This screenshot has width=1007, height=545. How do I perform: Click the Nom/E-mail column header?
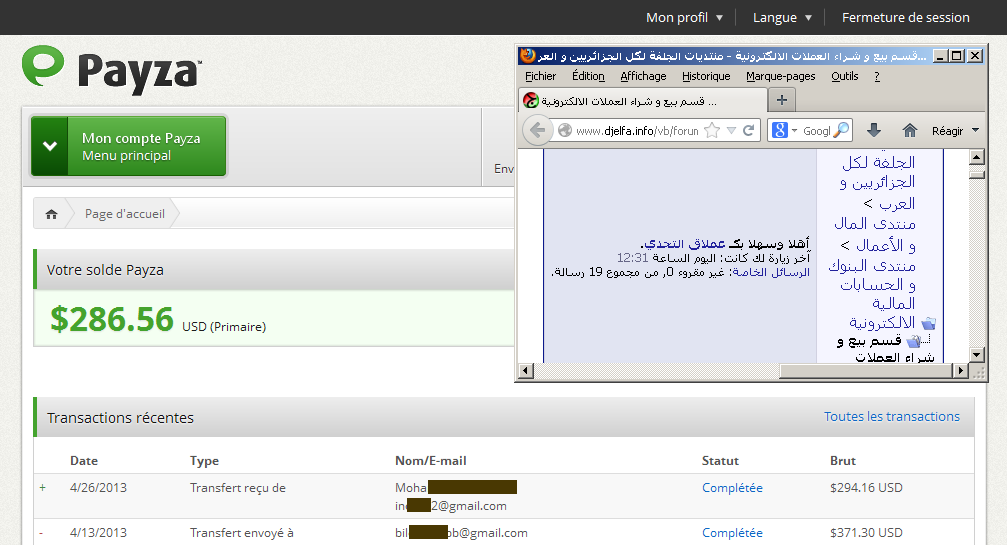(431, 461)
